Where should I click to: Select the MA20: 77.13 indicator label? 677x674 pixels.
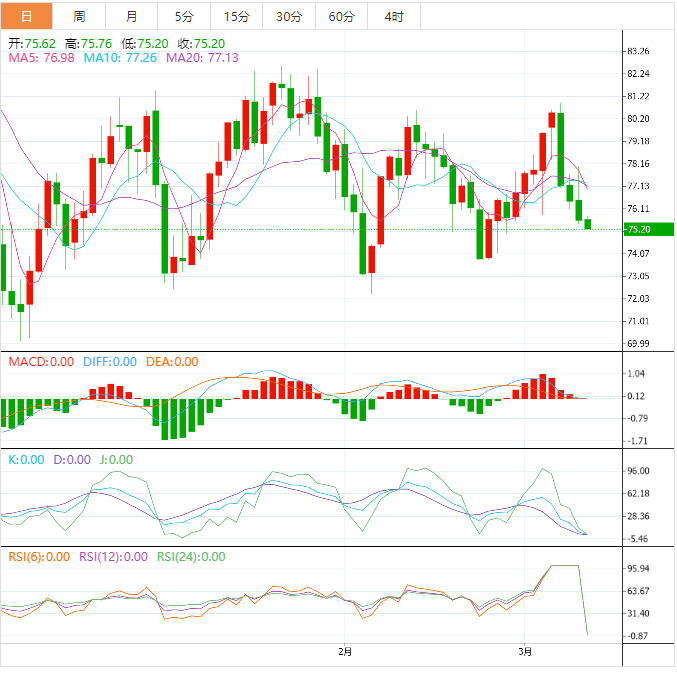pos(203,58)
